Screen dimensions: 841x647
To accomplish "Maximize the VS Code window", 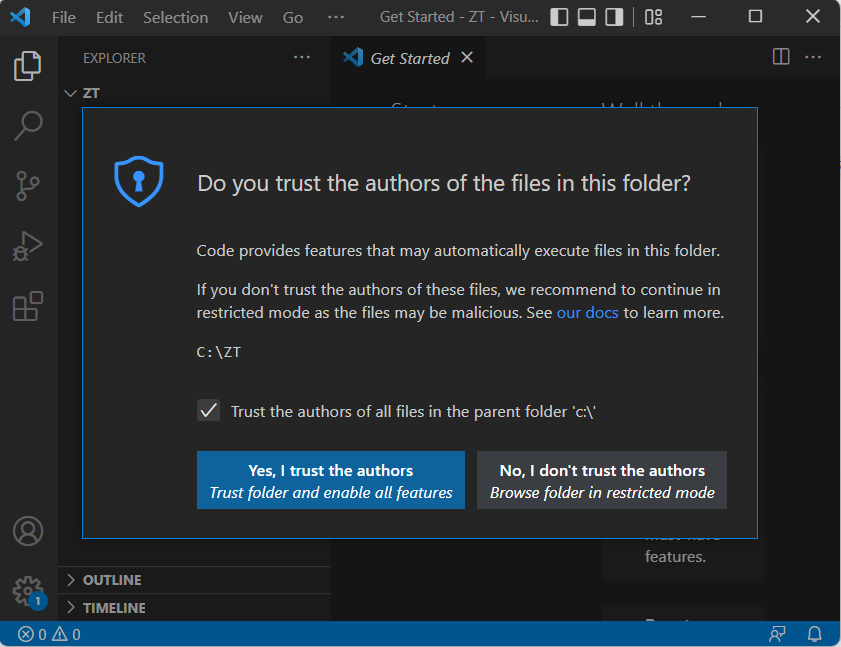I will tap(755, 17).
